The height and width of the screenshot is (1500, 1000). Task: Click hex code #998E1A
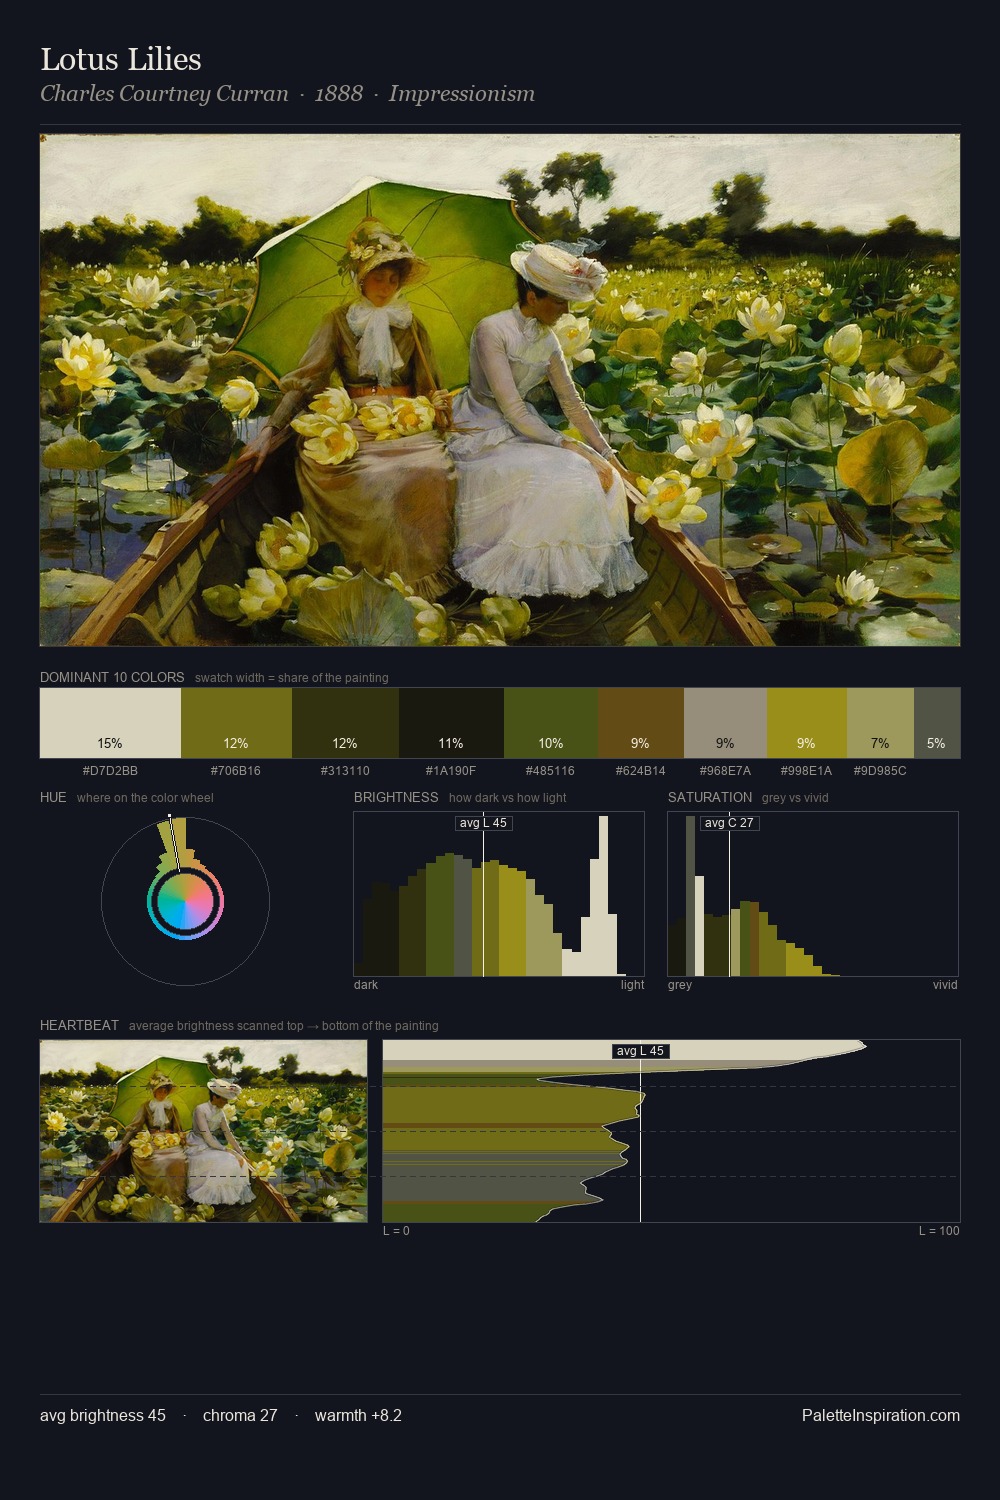[x=806, y=771]
